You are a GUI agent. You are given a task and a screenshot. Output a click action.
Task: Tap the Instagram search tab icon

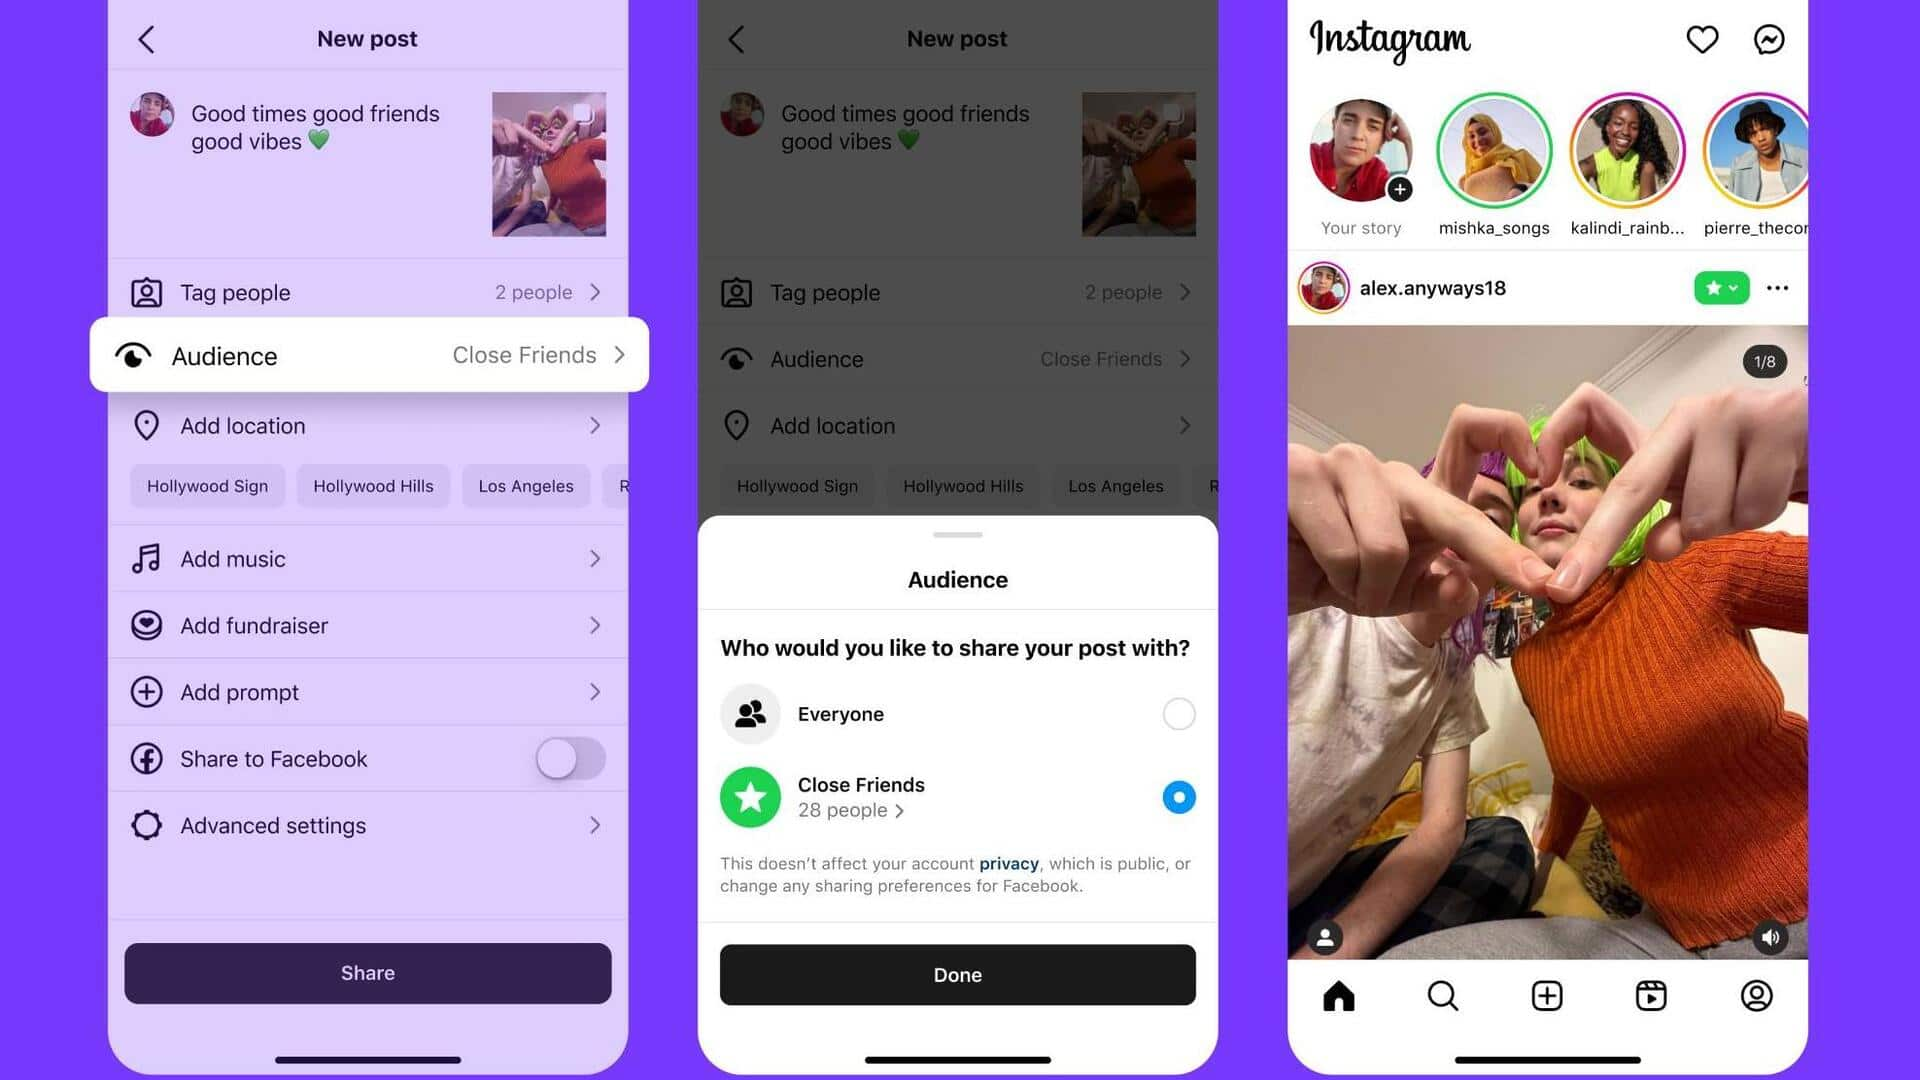1443,996
